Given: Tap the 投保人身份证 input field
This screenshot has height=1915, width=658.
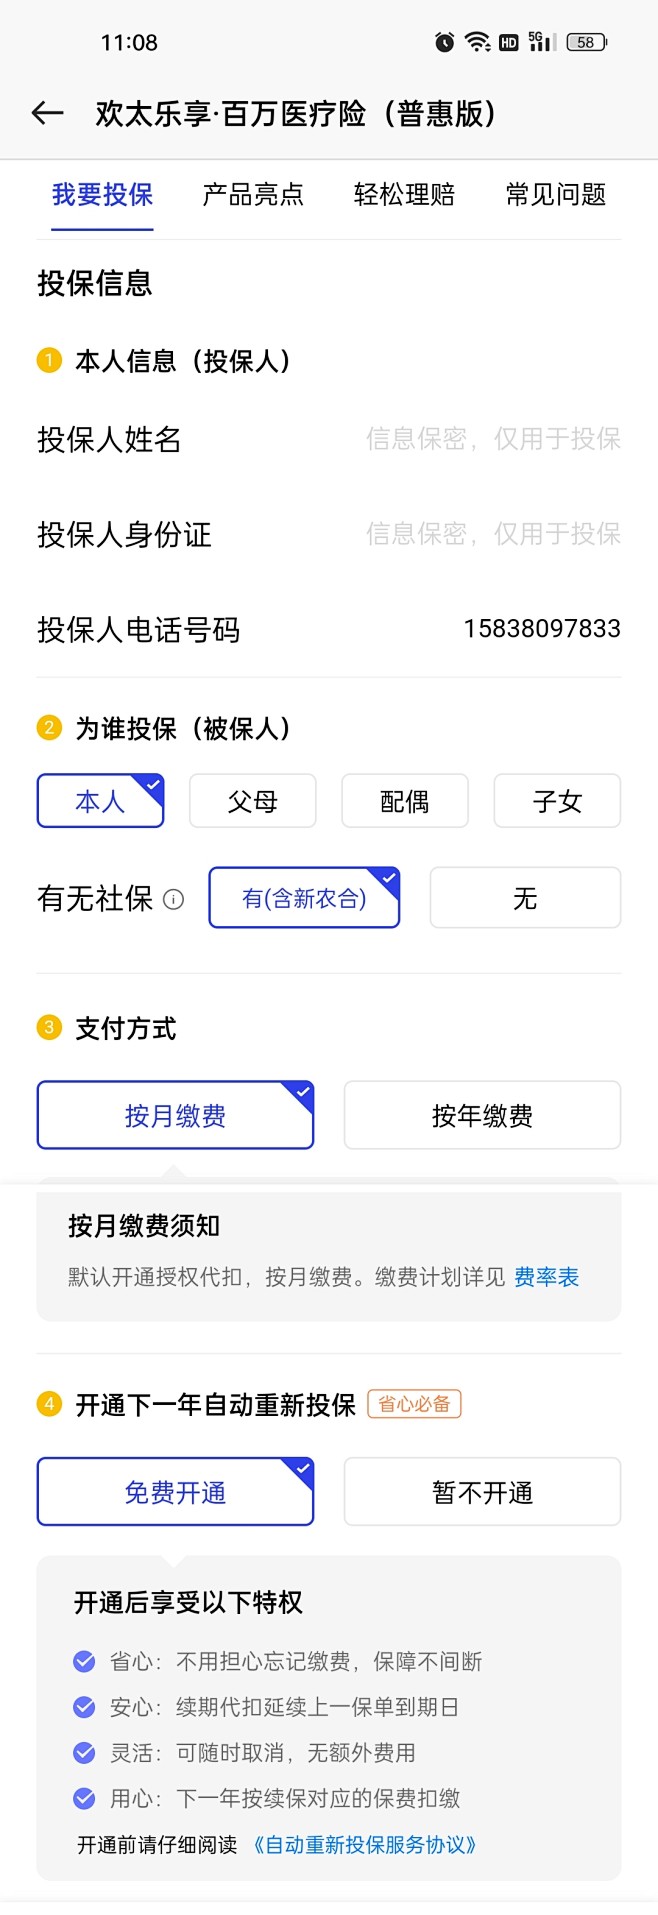Looking at the screenshot, I should (x=492, y=534).
